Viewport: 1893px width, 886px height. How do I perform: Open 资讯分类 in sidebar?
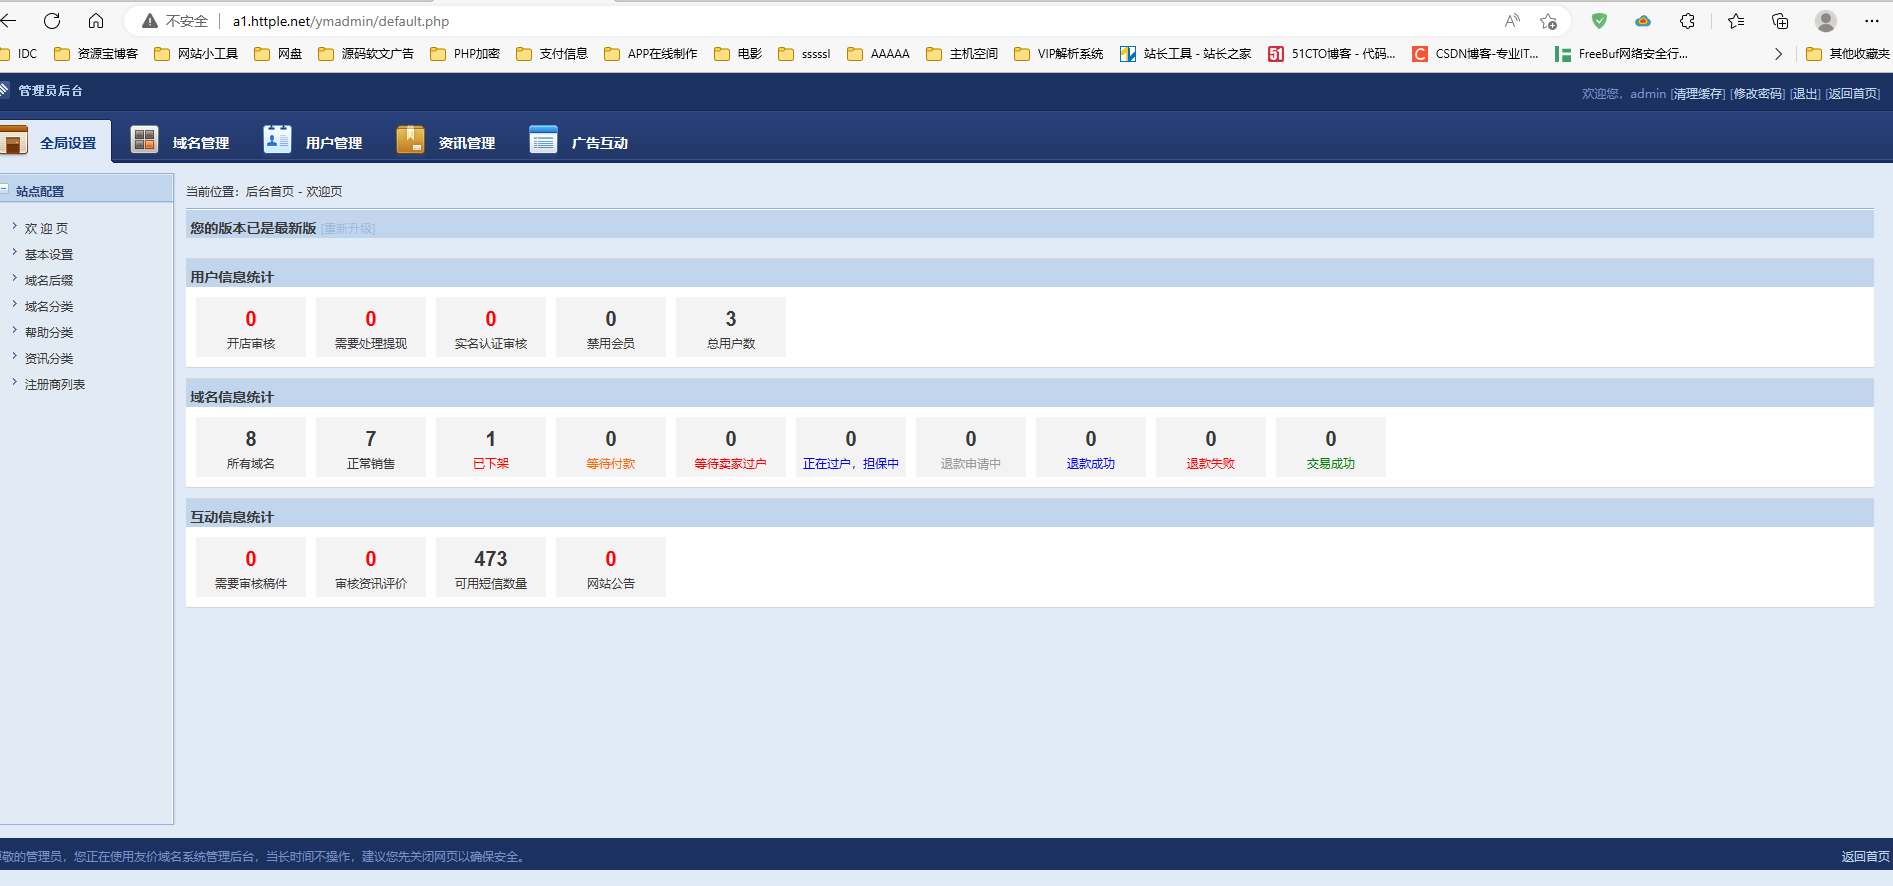(49, 359)
